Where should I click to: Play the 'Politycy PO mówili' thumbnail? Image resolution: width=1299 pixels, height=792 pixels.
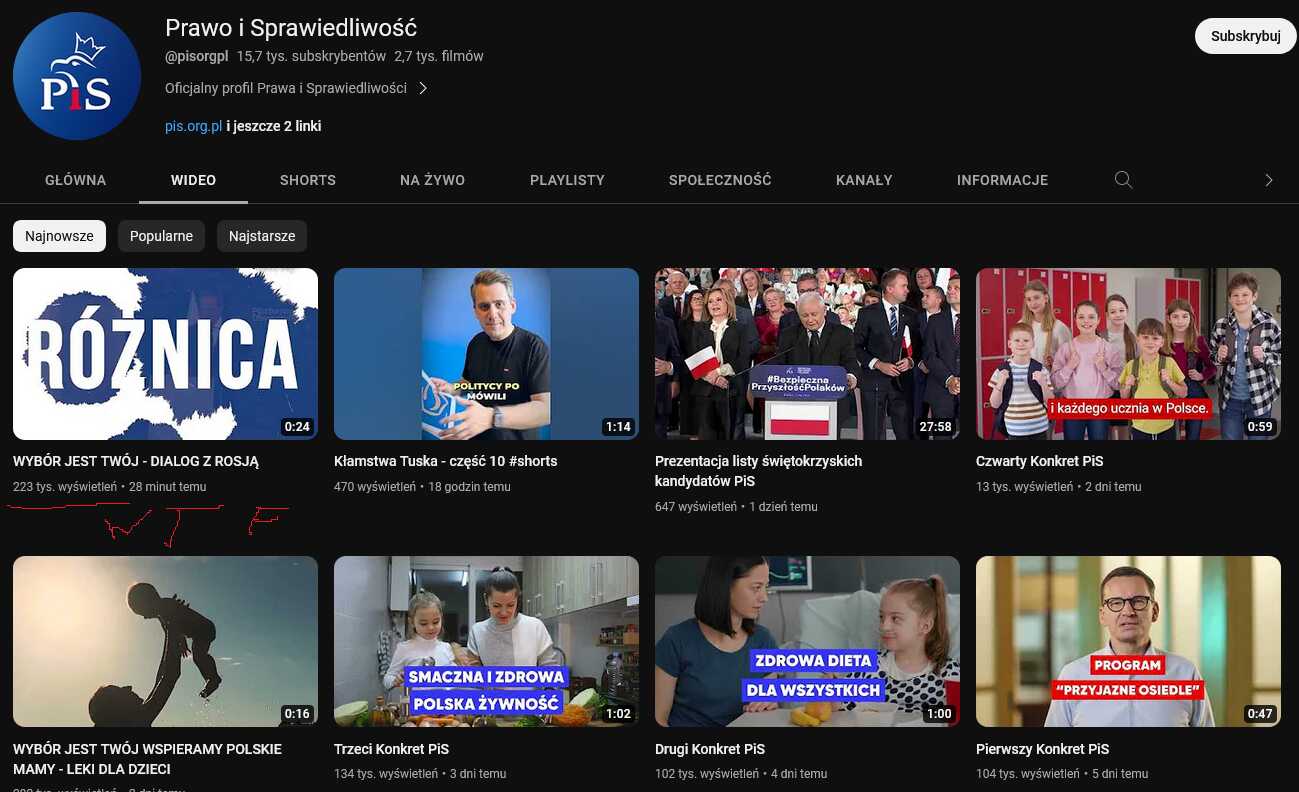point(486,354)
